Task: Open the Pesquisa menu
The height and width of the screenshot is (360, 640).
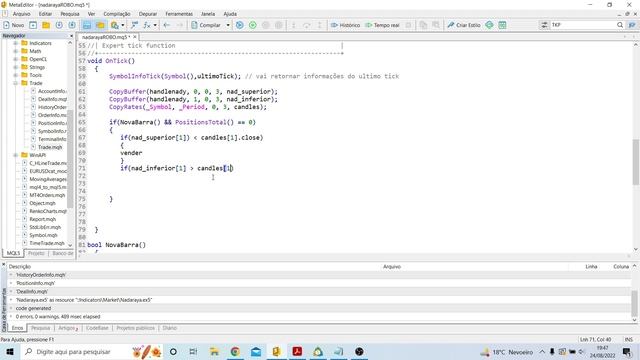Action: pos(70,14)
